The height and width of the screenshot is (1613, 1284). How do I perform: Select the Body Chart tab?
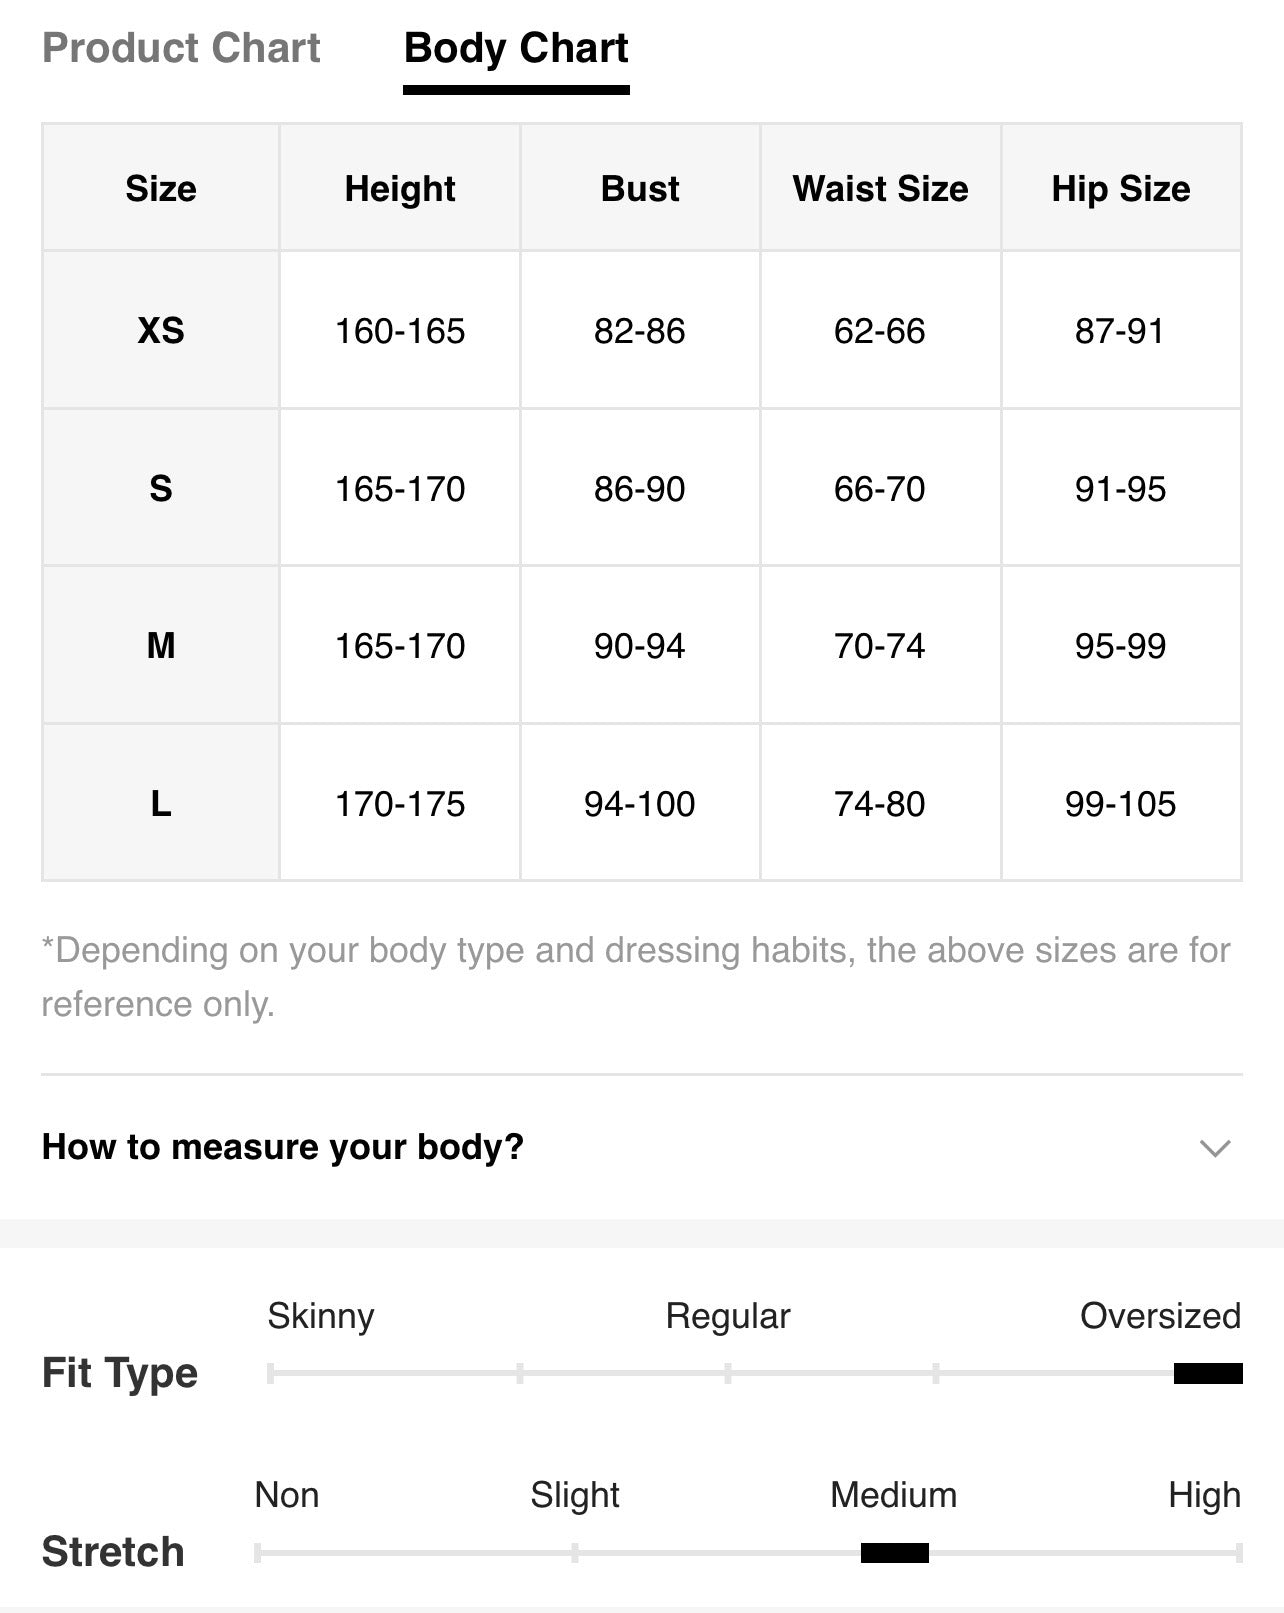tap(516, 48)
